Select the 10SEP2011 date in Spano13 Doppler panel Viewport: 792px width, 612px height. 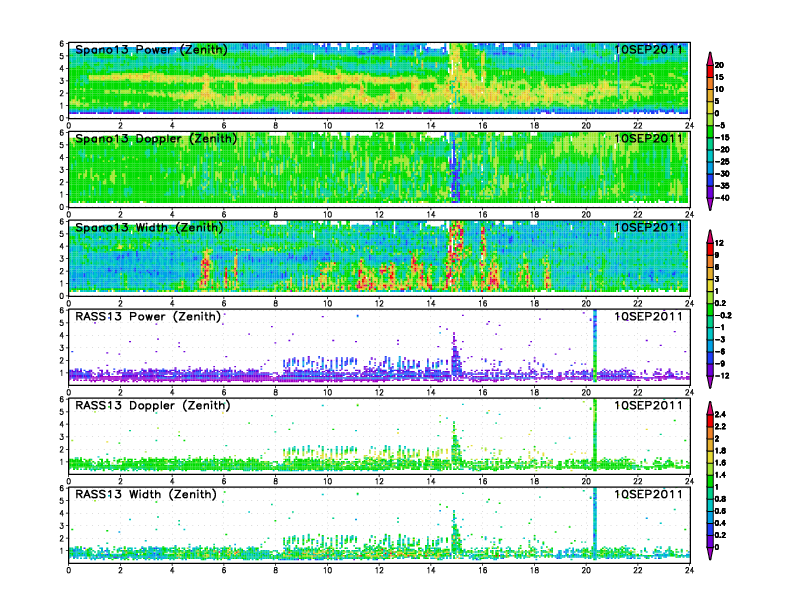(x=648, y=138)
